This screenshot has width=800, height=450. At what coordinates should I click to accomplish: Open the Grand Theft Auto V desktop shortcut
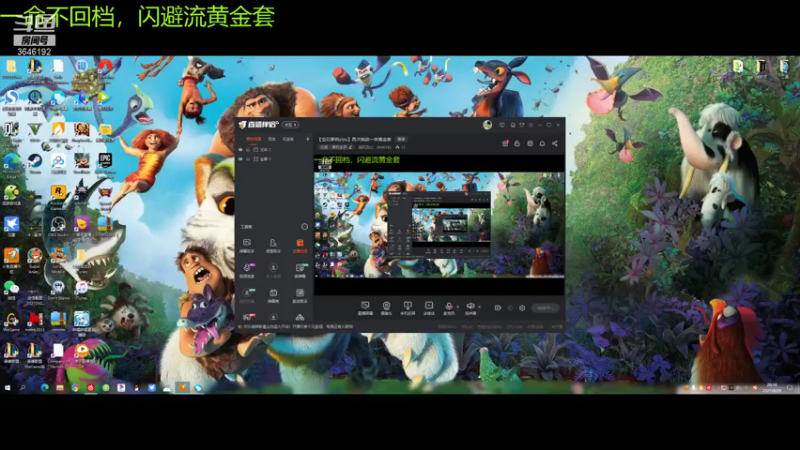pos(35,132)
